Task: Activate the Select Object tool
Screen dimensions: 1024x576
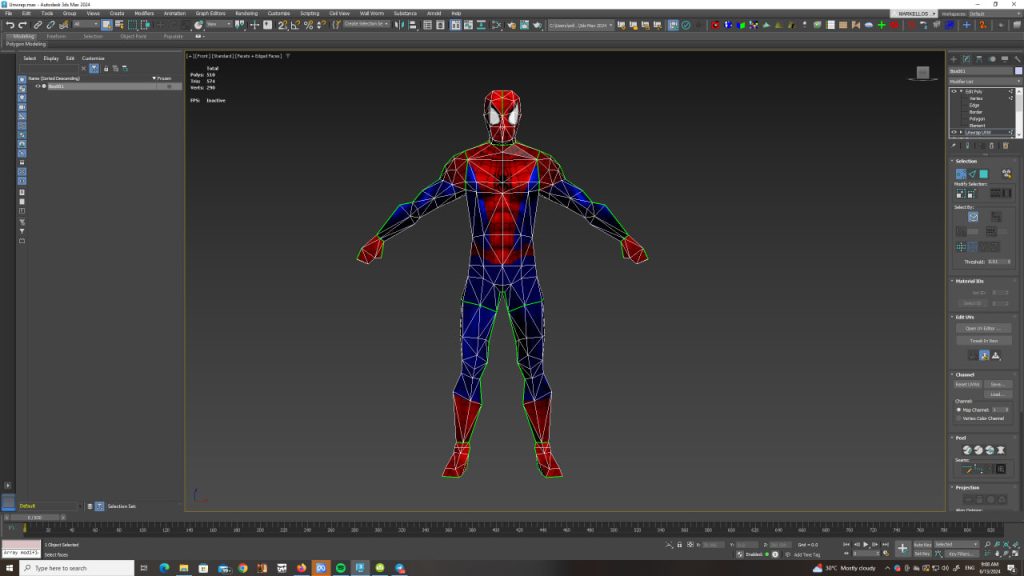Action: pyautogui.click(x=106, y=25)
